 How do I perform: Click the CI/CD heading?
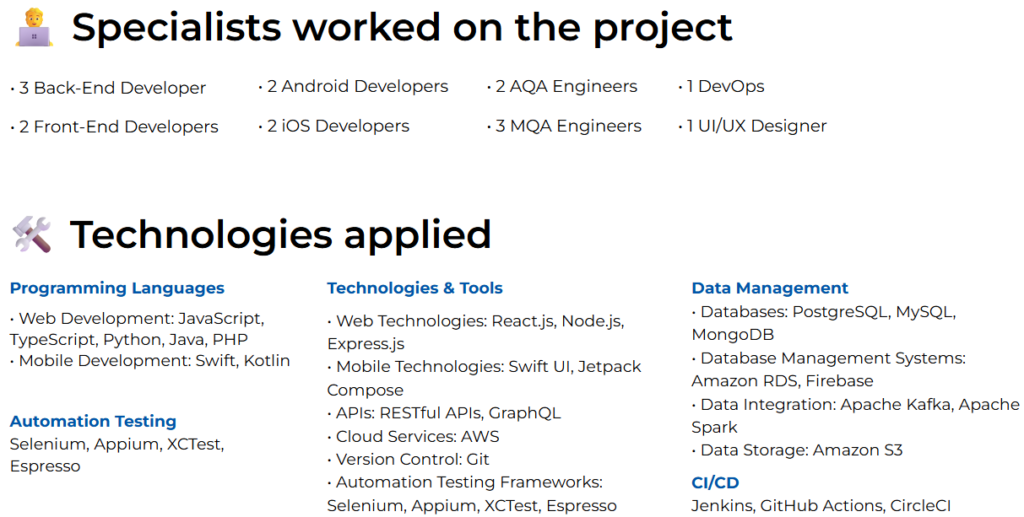(715, 482)
